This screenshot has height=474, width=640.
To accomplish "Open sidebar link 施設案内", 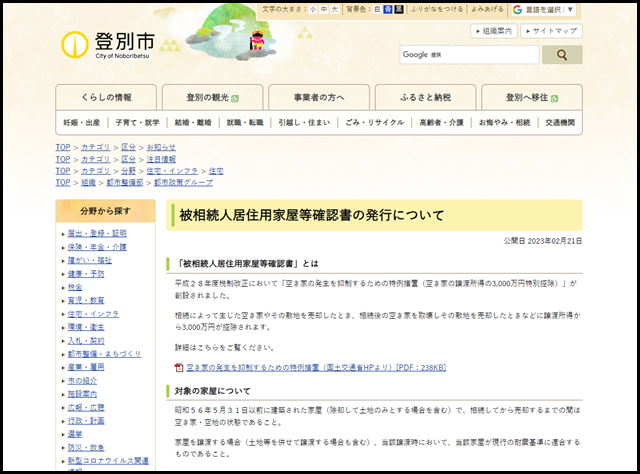I will [x=82, y=394].
